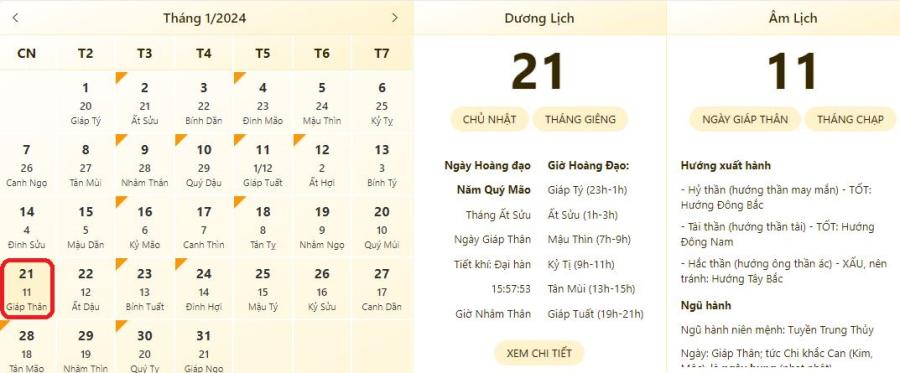
Task: Click the T4 weekday column header
Action: coord(204,53)
